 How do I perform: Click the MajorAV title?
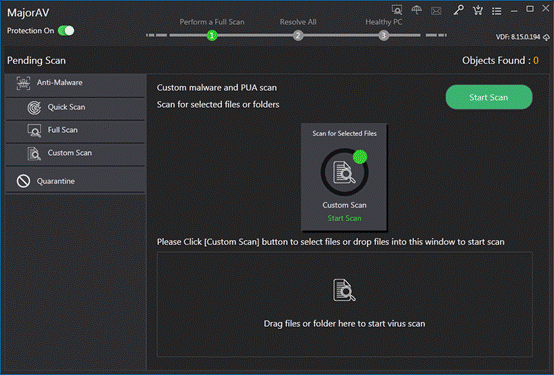[28, 13]
